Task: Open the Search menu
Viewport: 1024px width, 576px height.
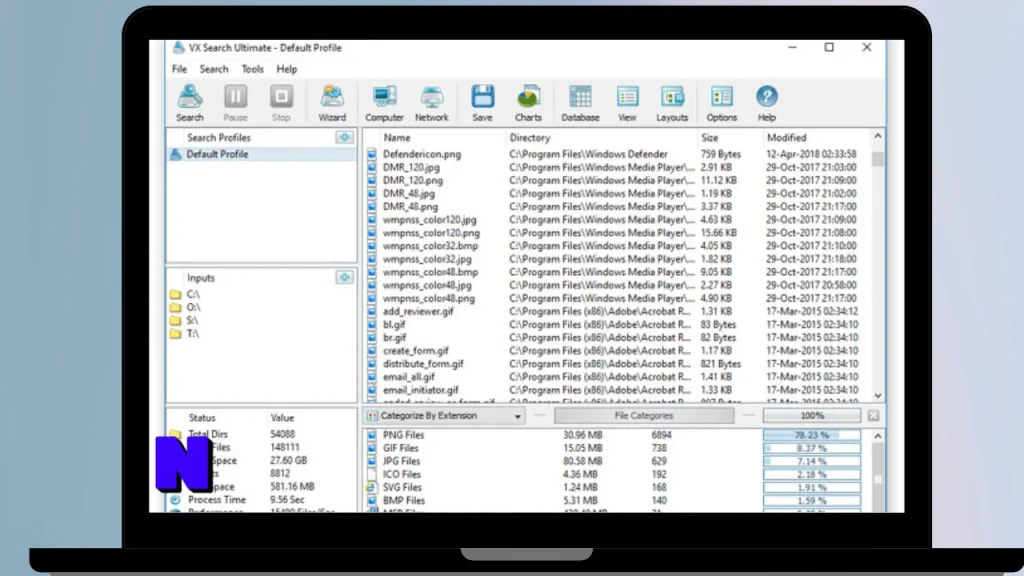Action: 214,69
